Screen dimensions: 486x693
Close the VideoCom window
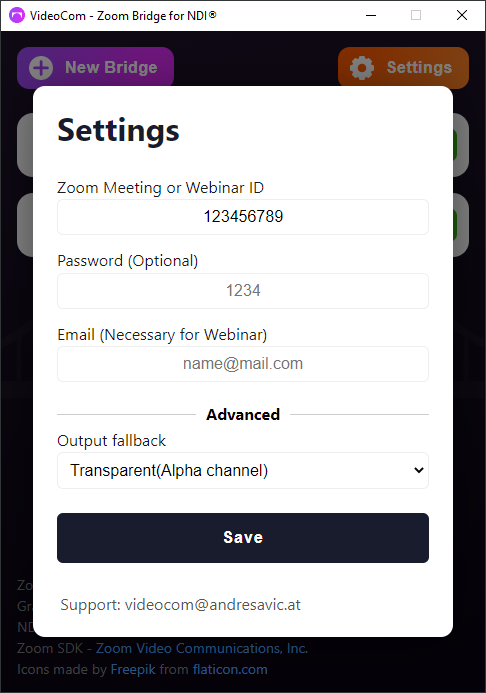462,15
